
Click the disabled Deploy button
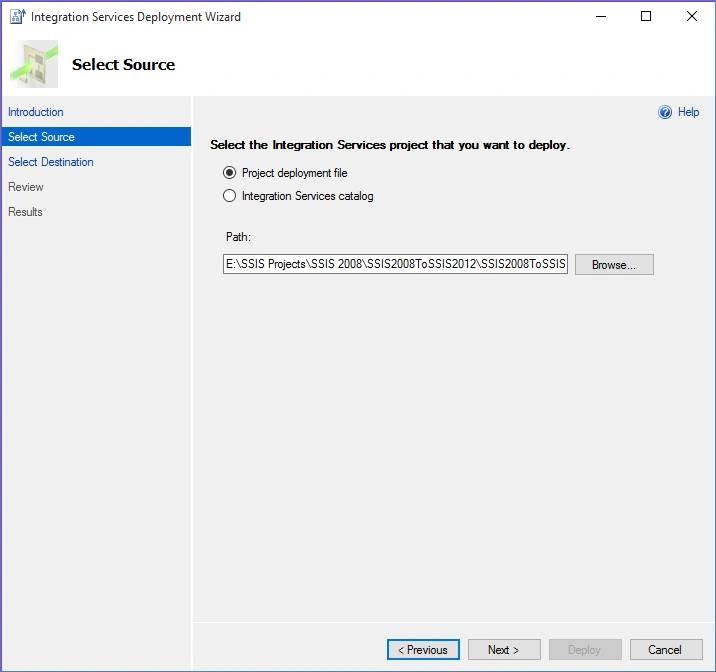pos(585,650)
